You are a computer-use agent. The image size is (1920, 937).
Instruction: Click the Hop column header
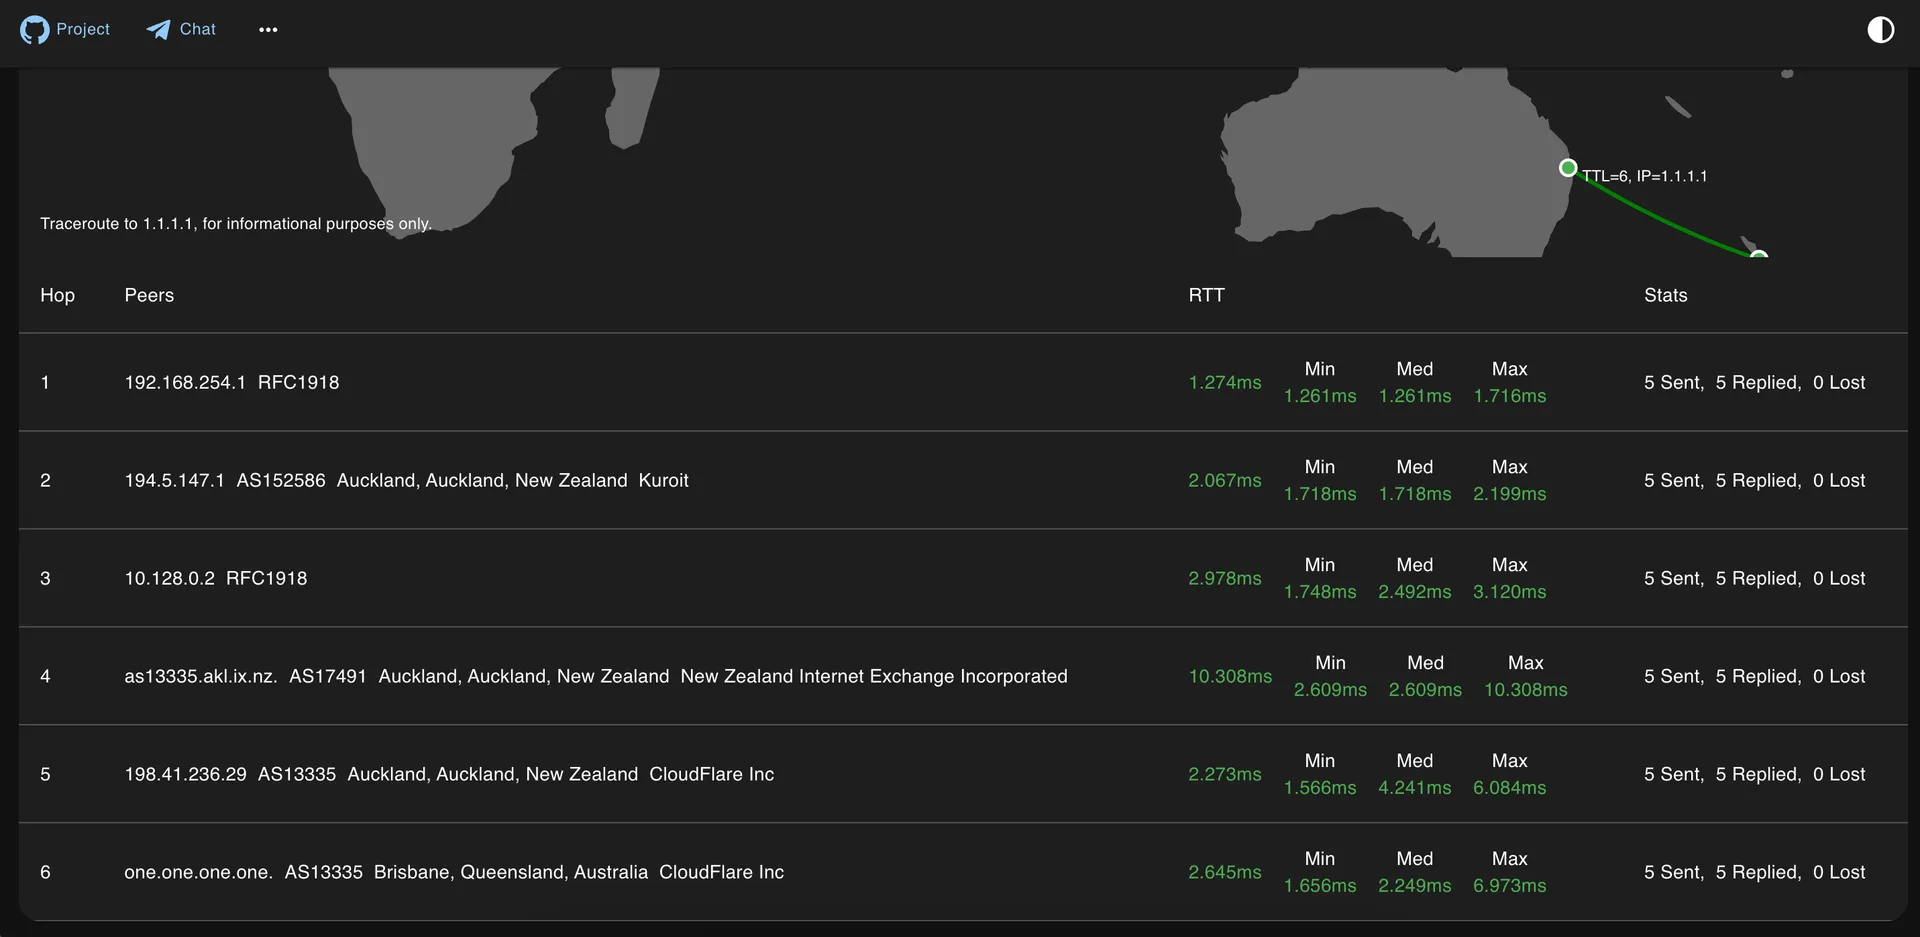57,296
